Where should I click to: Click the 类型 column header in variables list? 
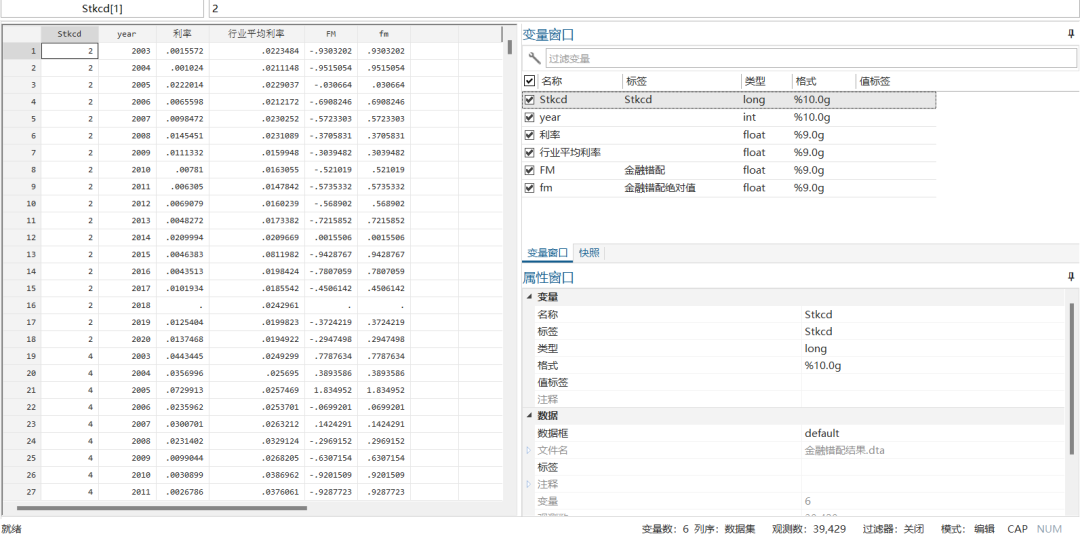point(754,81)
